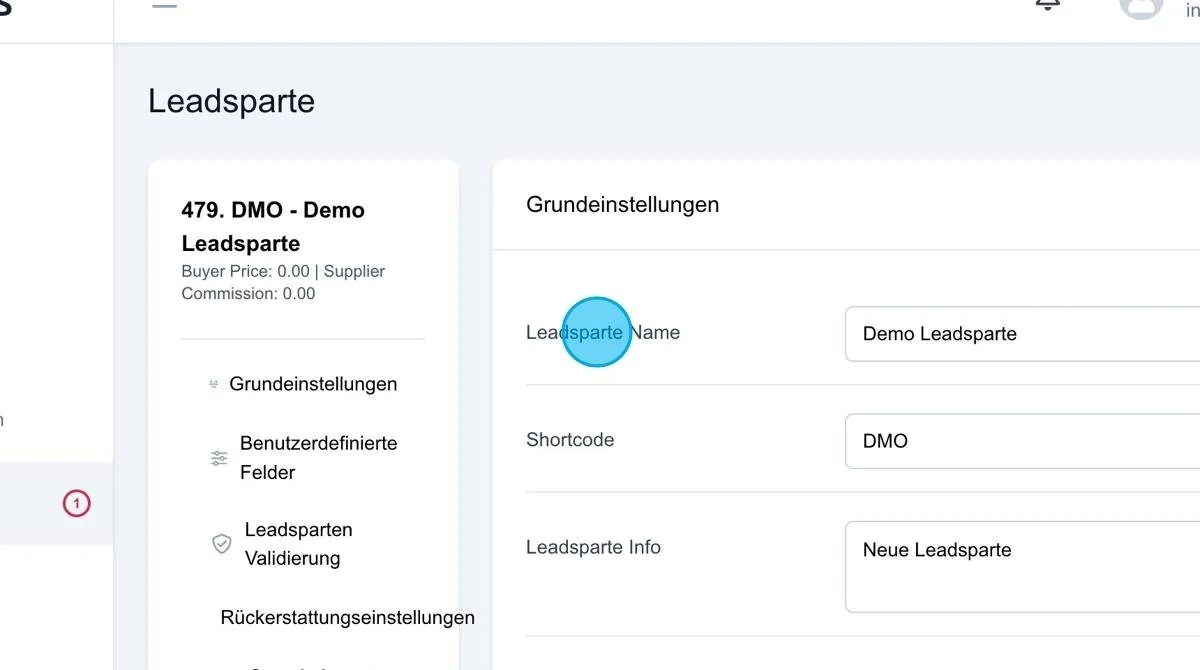Focus the Leadsparte Info text area
The width and height of the screenshot is (1200, 670).
pyautogui.click(x=1022, y=567)
